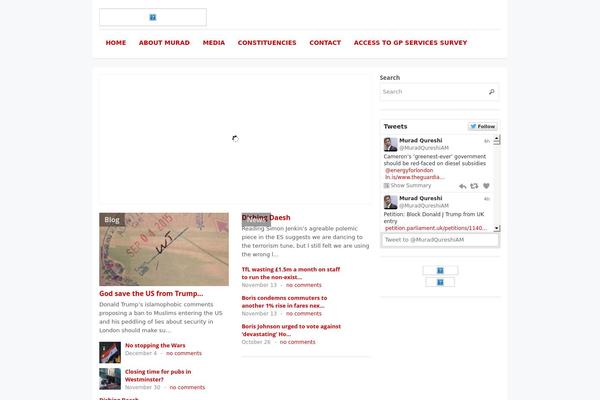Open the HOME menu item
This screenshot has width=600, height=400.
(x=116, y=43)
